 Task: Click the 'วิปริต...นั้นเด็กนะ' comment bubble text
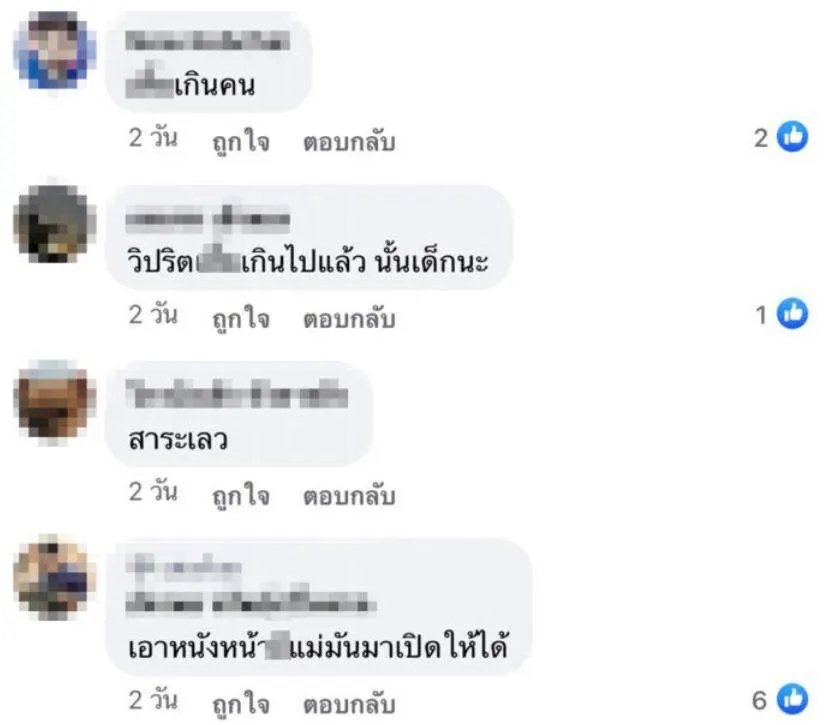(308, 261)
